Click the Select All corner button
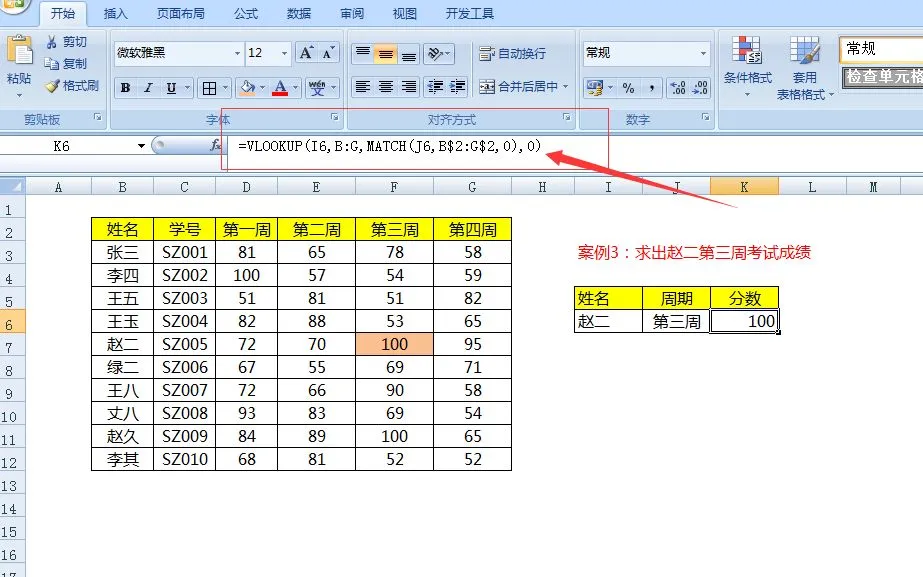 [x=12, y=187]
